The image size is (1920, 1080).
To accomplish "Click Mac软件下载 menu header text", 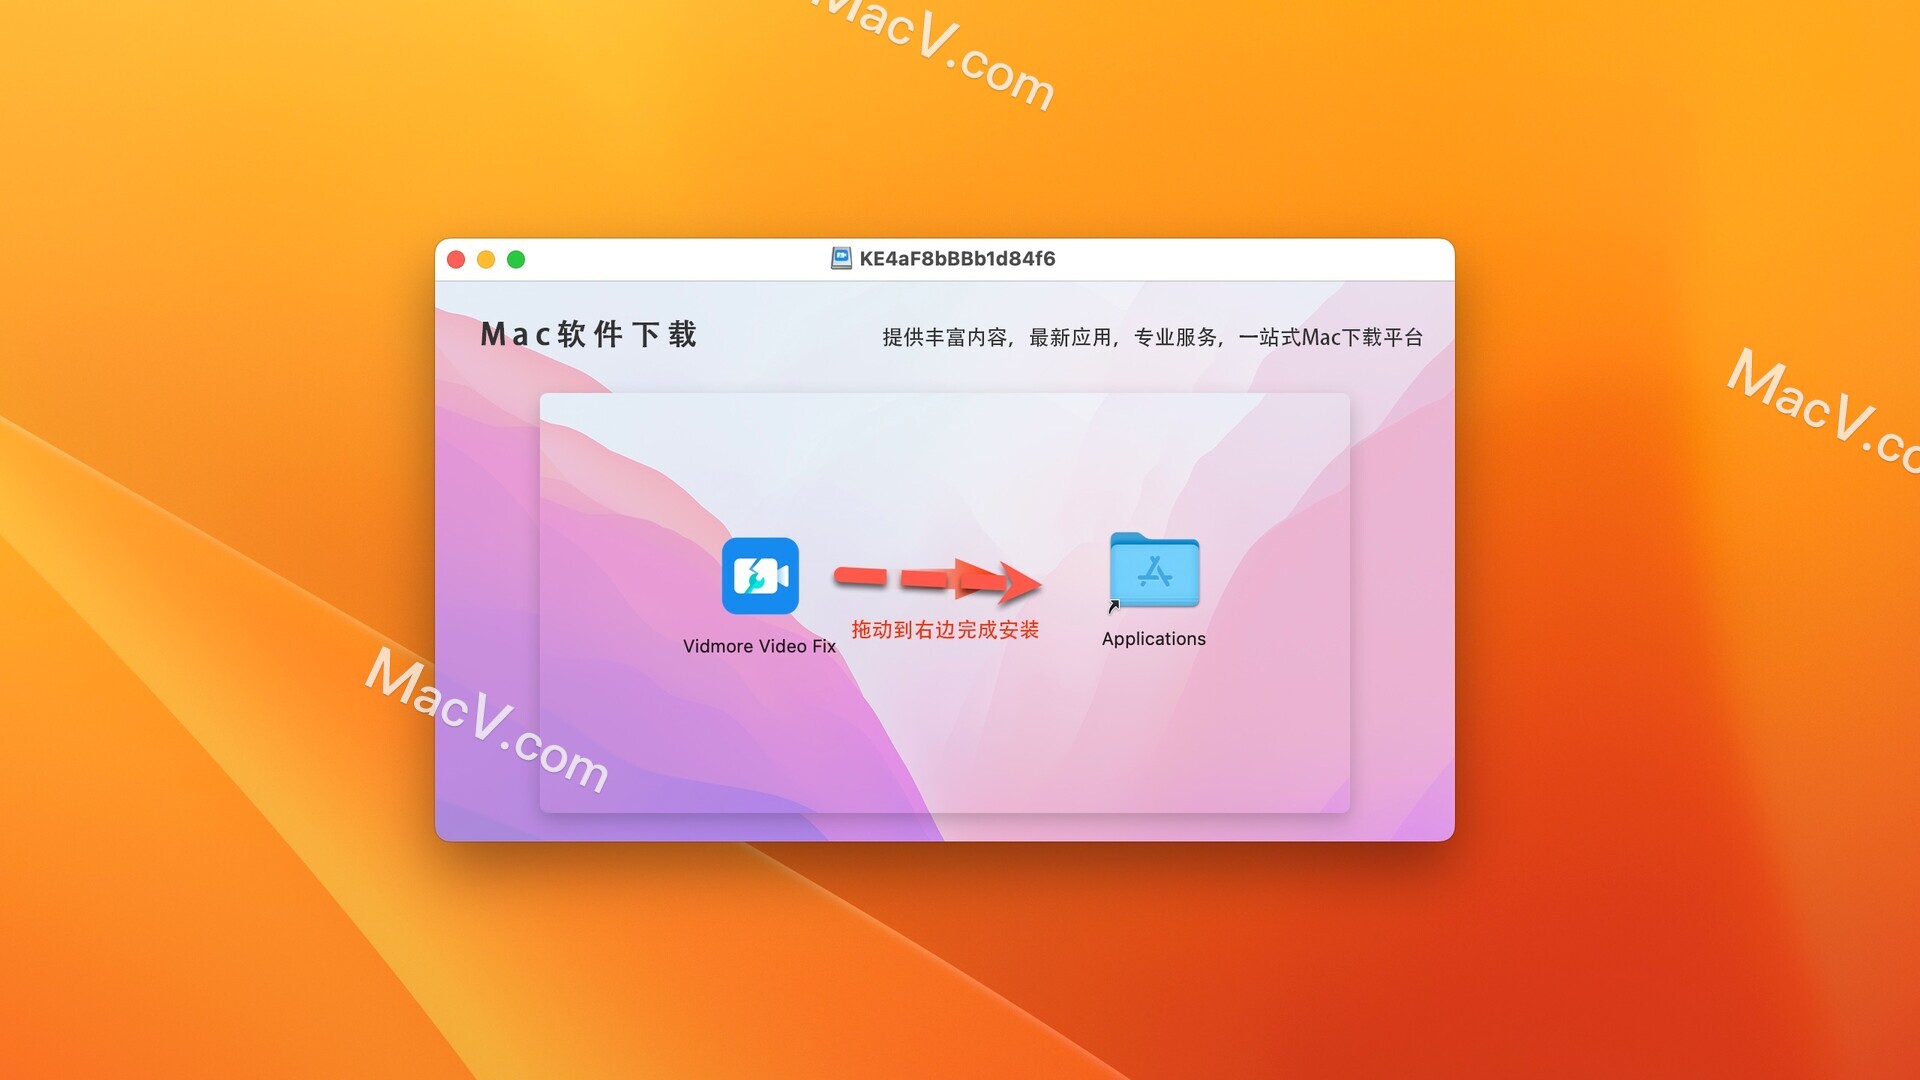I will (611, 336).
